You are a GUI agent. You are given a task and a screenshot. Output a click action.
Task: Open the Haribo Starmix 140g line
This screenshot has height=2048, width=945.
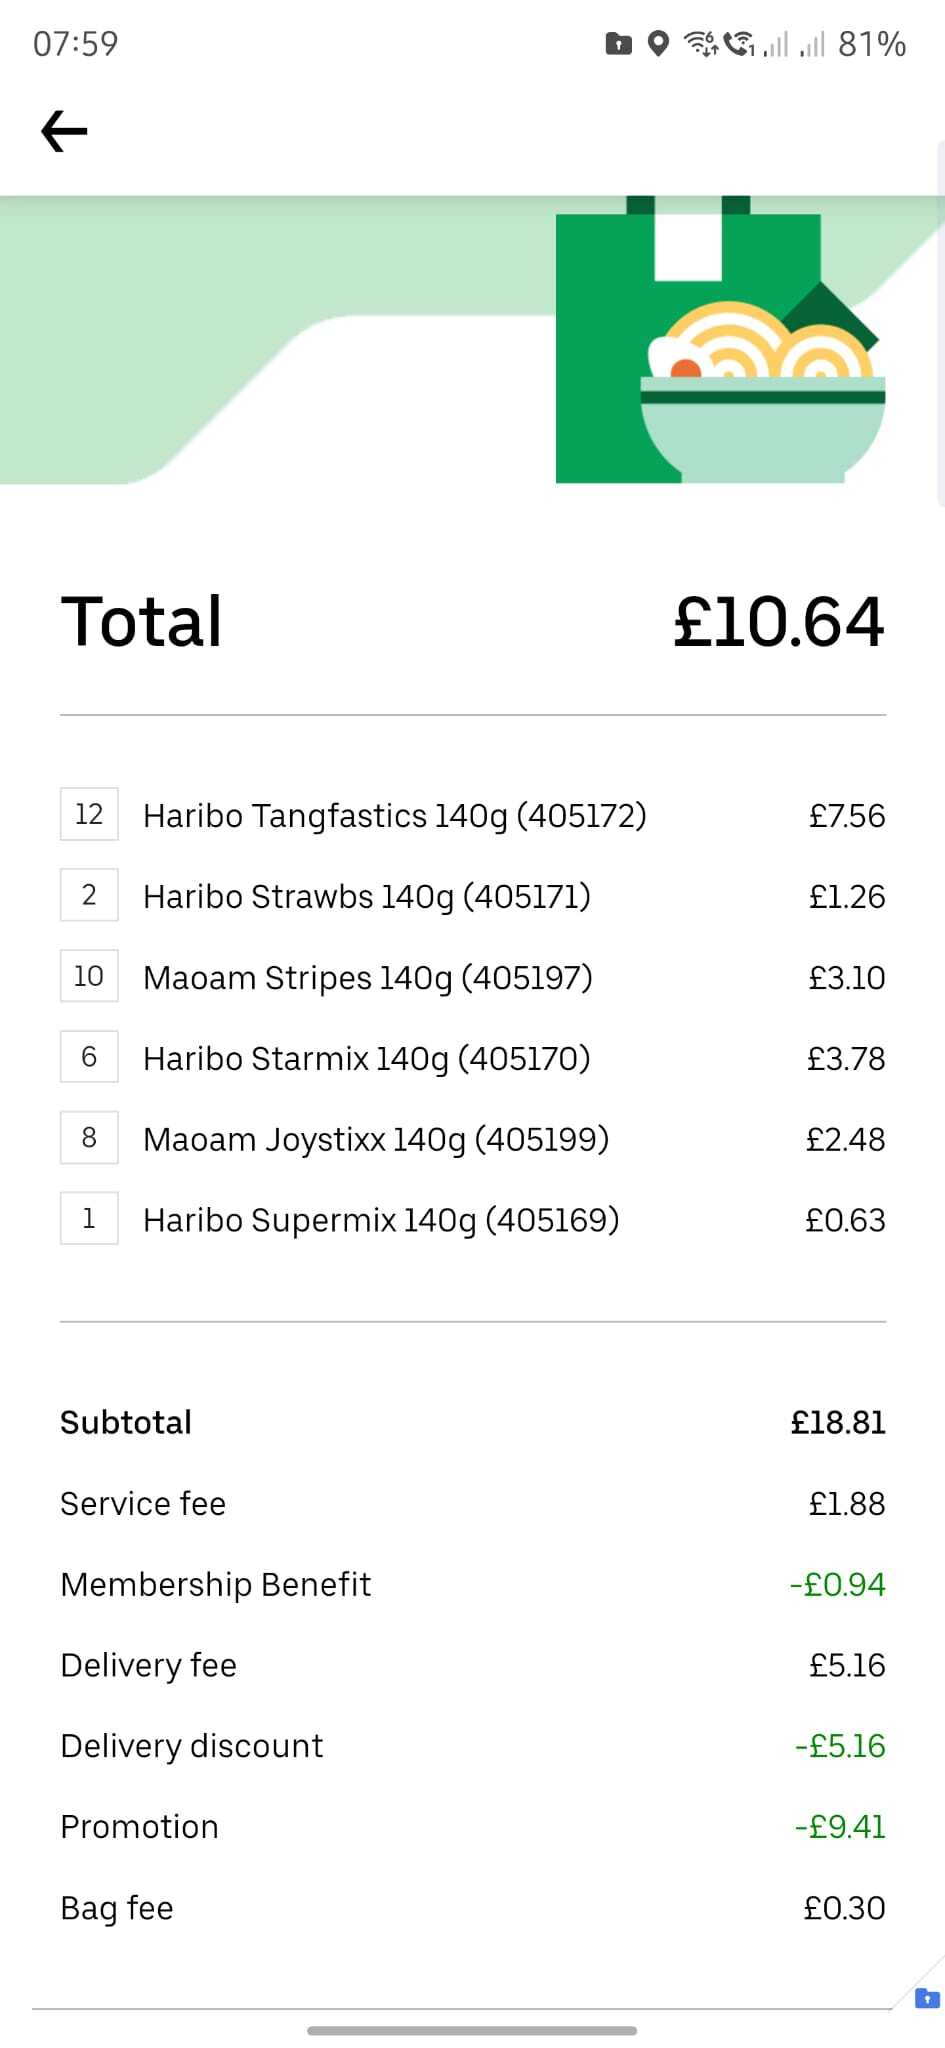coord(367,1058)
